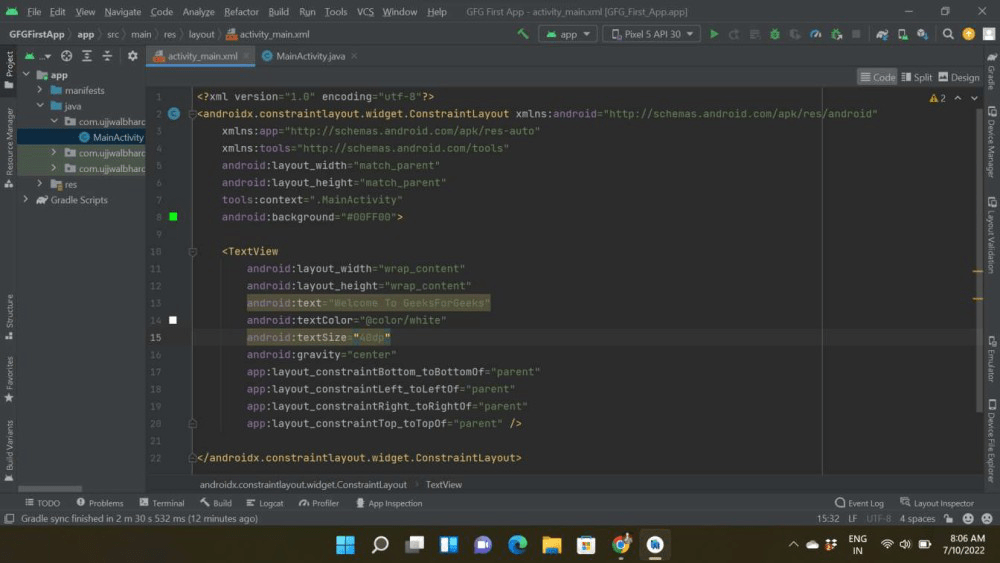Open the Device Manager right sidebar tab

point(991,142)
